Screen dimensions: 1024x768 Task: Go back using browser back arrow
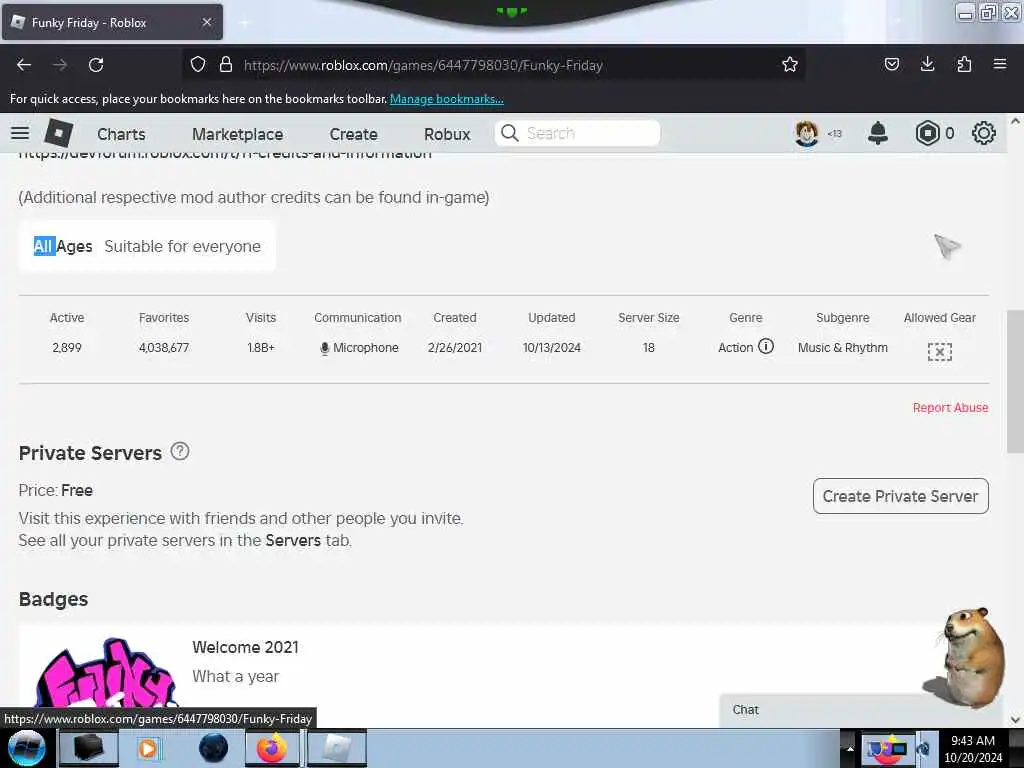(x=24, y=65)
